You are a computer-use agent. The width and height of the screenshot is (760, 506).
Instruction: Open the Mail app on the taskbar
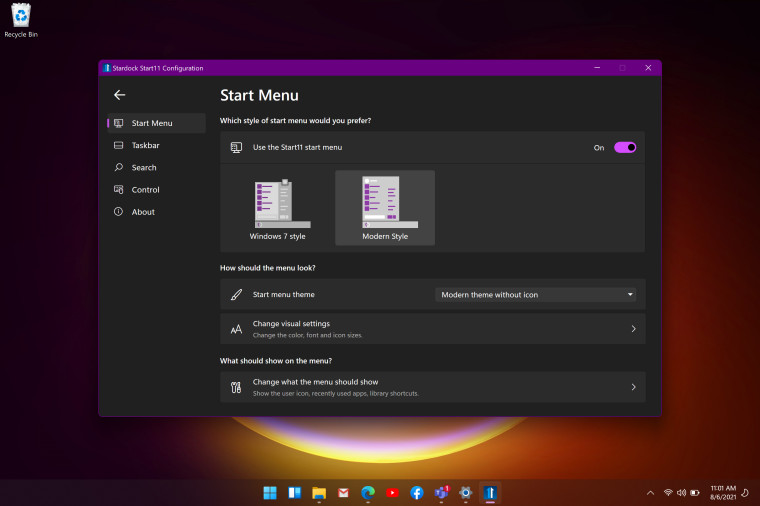343,493
